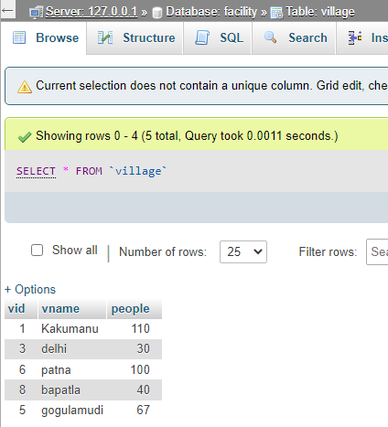Click the green success checkmark icon
The width and height of the screenshot is (388, 427).
(25, 137)
